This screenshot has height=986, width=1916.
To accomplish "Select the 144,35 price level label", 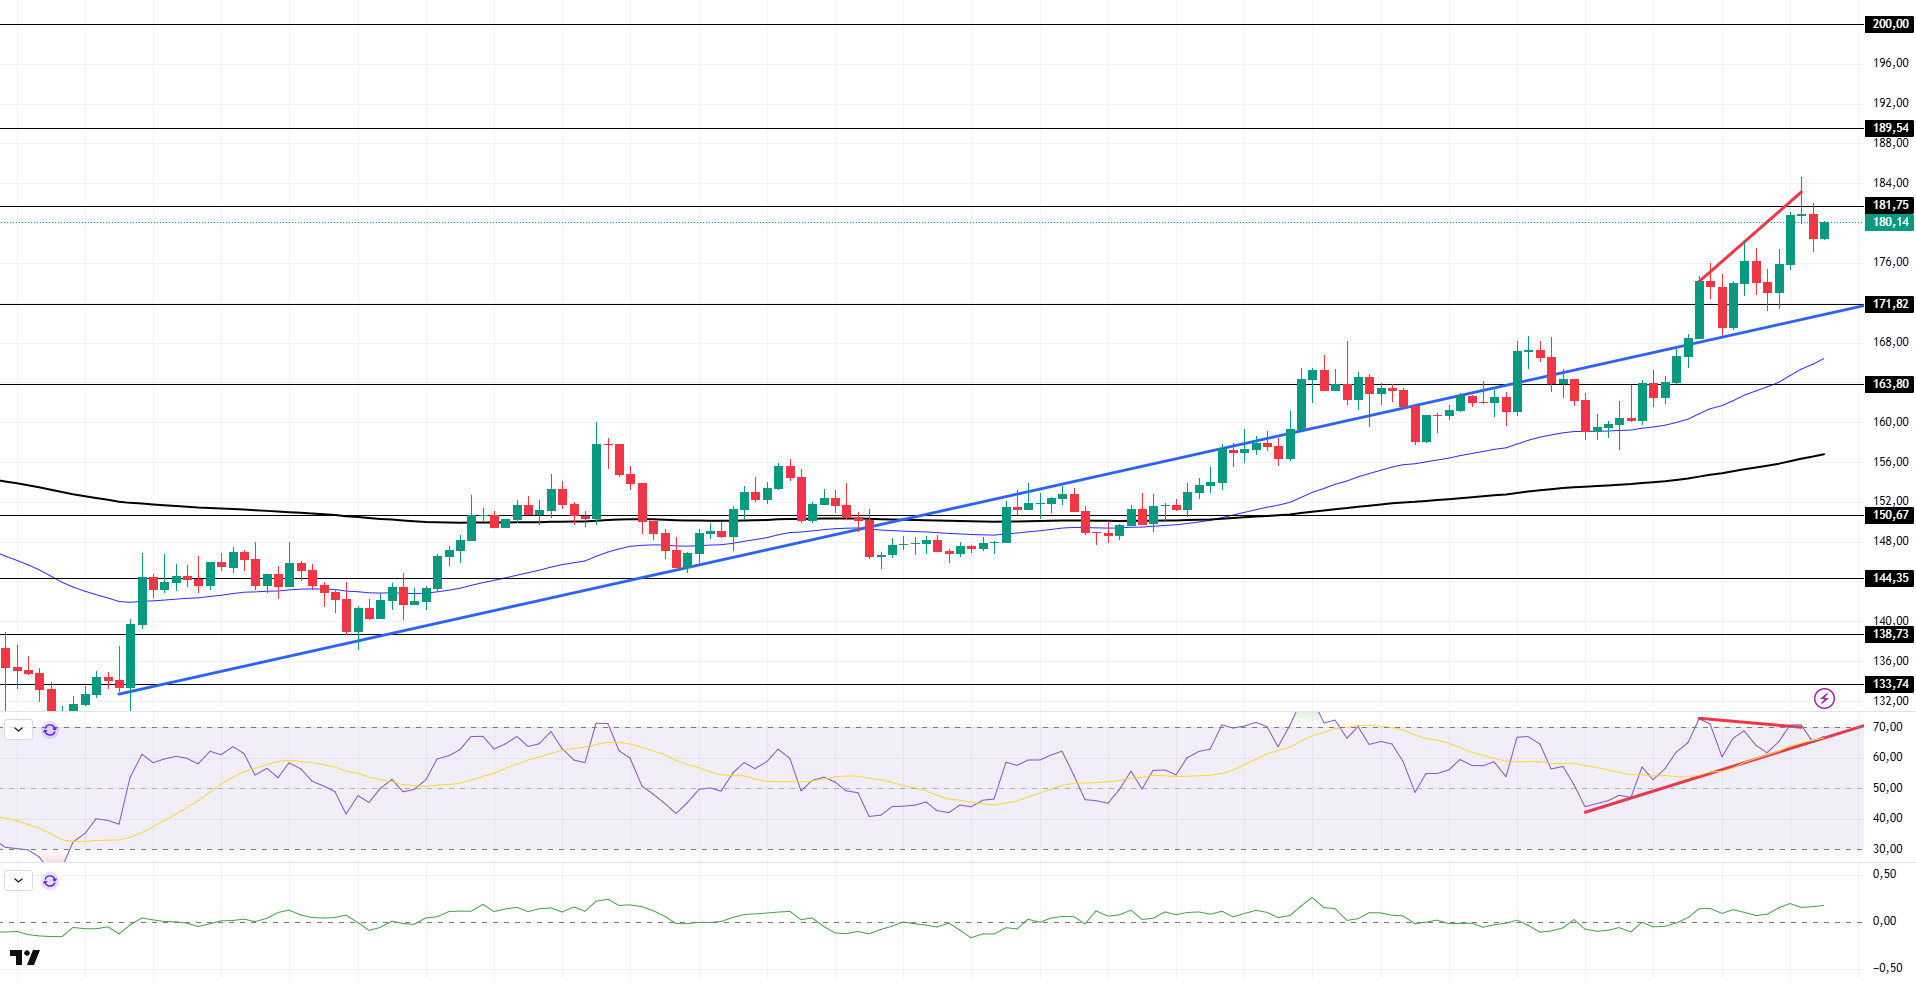I will 1889,578.
